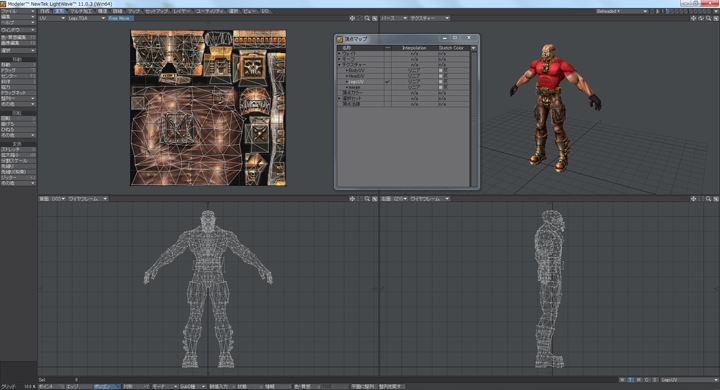Select the highlighted first layer slot at top right

(668, 11)
